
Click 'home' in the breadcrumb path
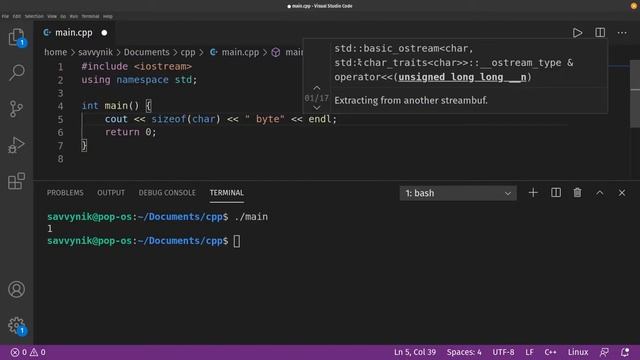coord(56,52)
